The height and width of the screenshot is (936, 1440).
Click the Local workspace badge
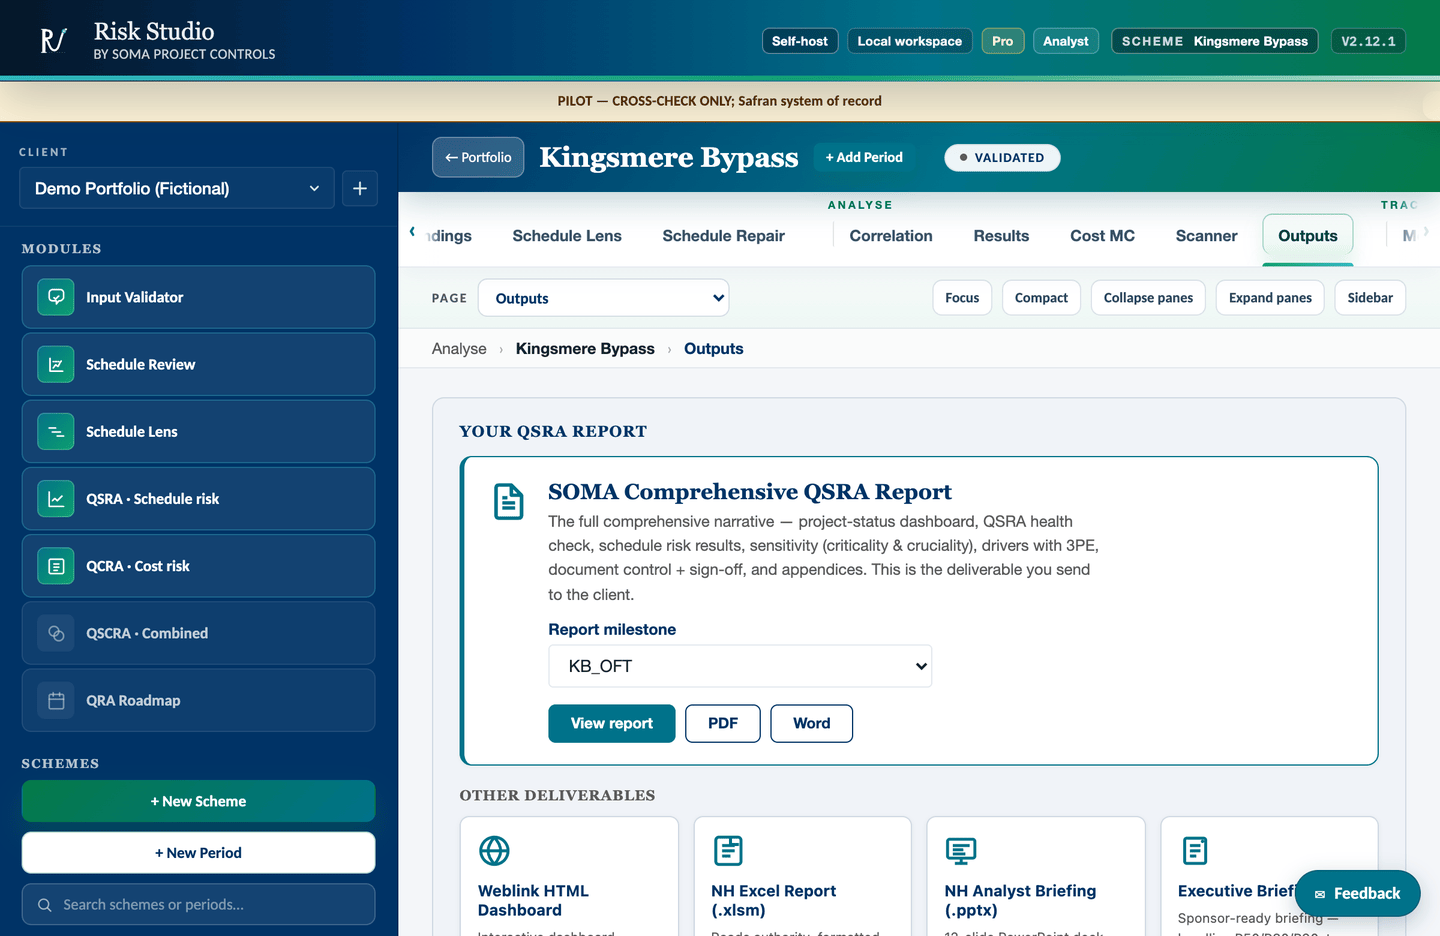point(910,41)
